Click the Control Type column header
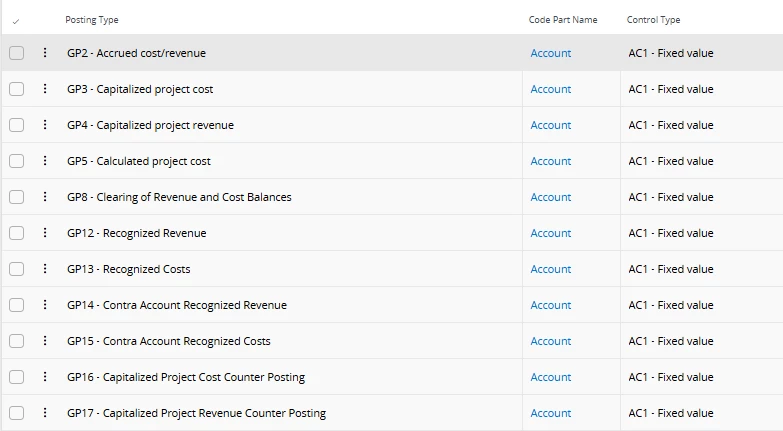Viewport: 783px width, 431px height. 653,20
